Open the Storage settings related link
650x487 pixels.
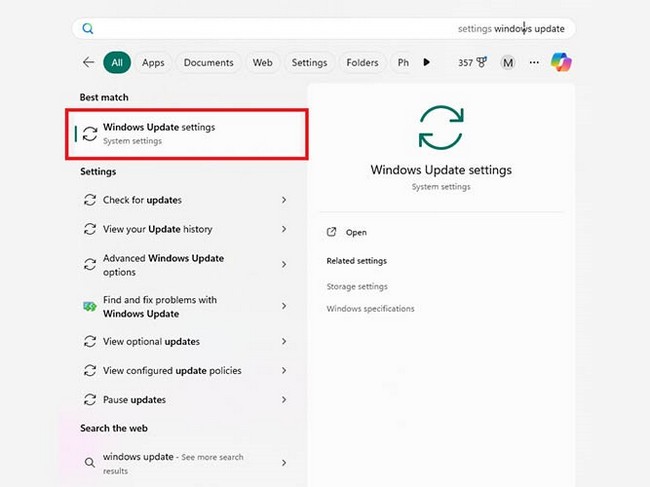357,286
